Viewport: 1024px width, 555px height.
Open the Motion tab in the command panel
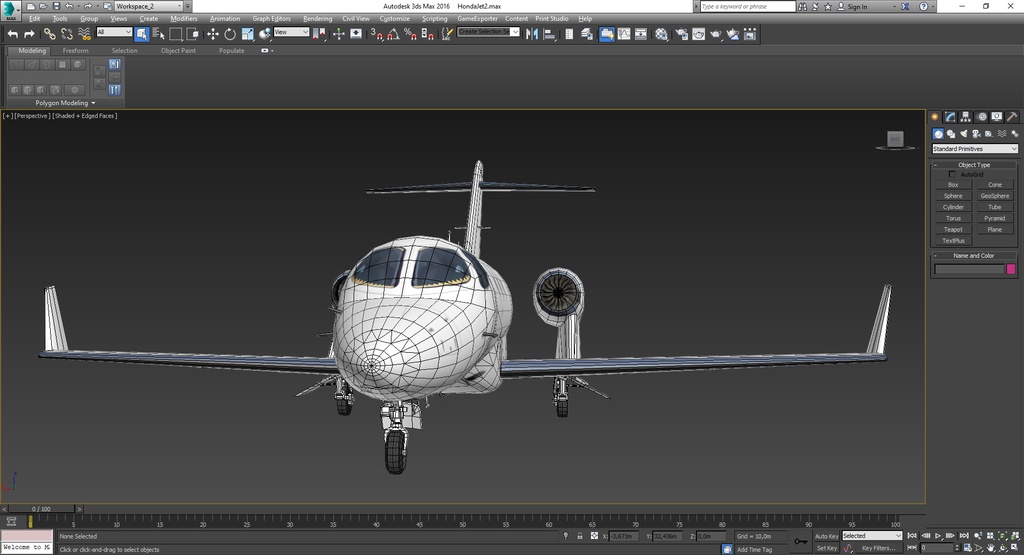coord(982,117)
